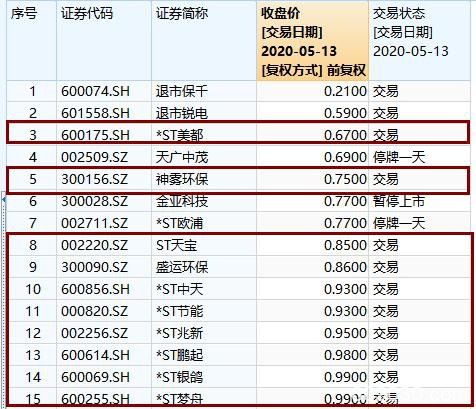Select stock name *ST鹏起
Screen dimensions: 476x409
[x=179, y=355]
